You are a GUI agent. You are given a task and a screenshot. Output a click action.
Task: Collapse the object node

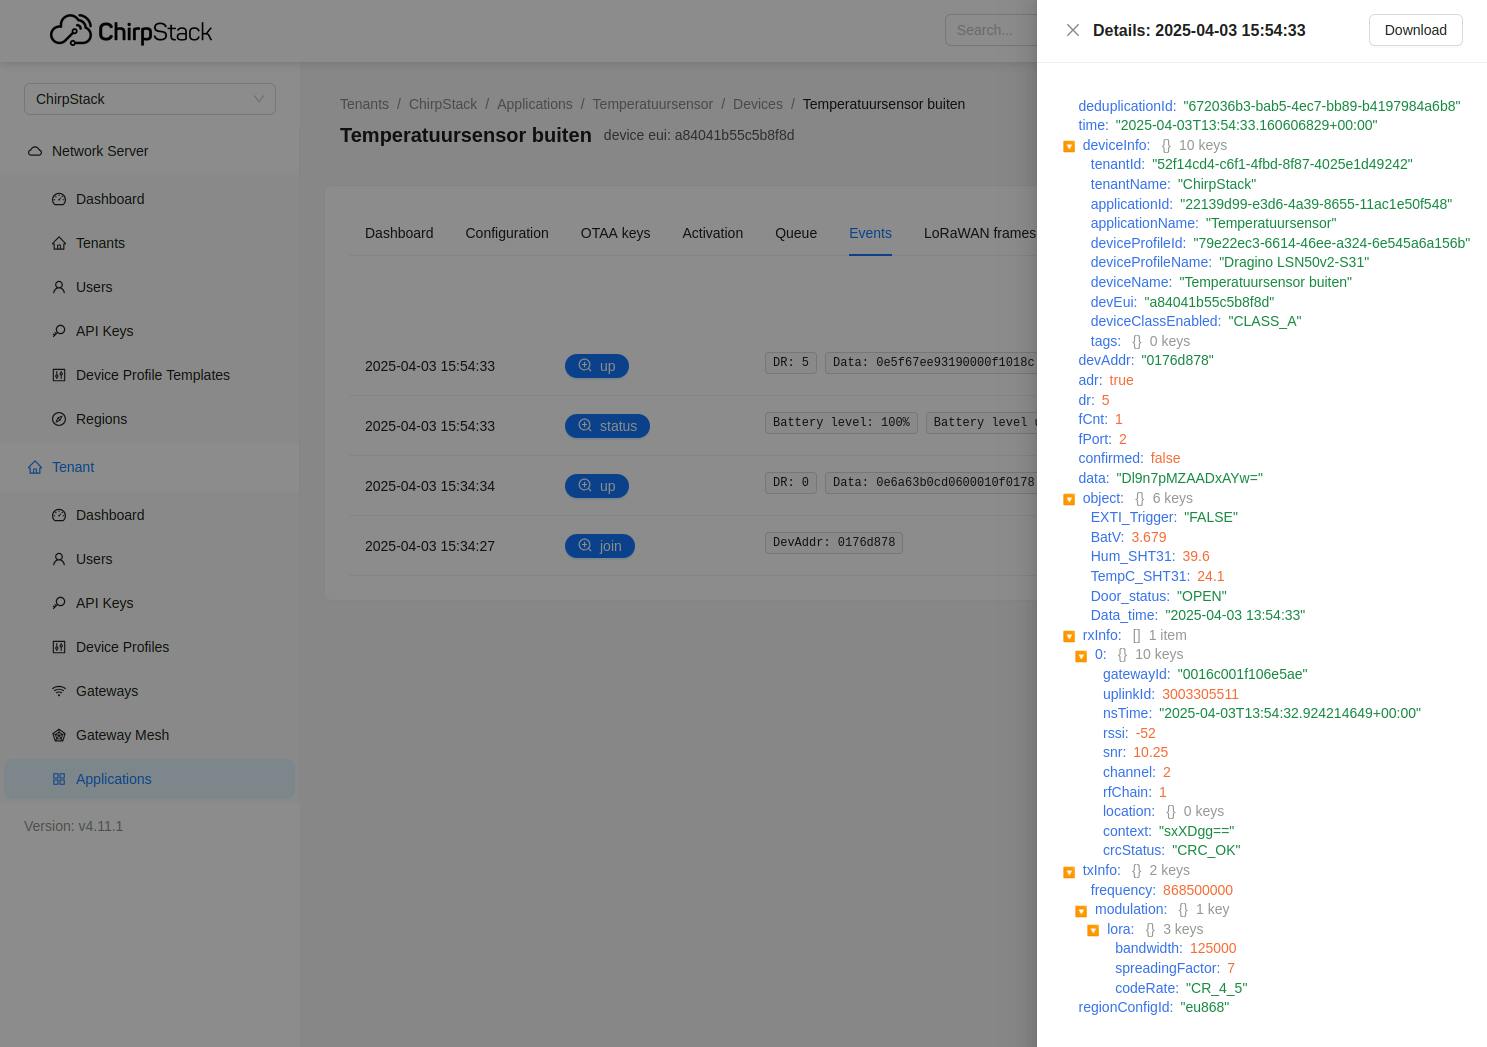[1069, 499]
